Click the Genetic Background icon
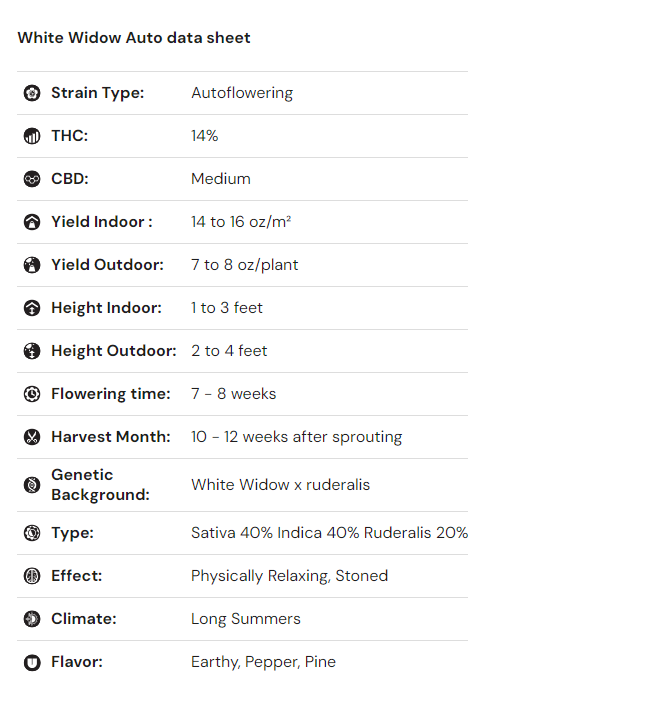Screen dimensions: 660x703 pos(32,485)
